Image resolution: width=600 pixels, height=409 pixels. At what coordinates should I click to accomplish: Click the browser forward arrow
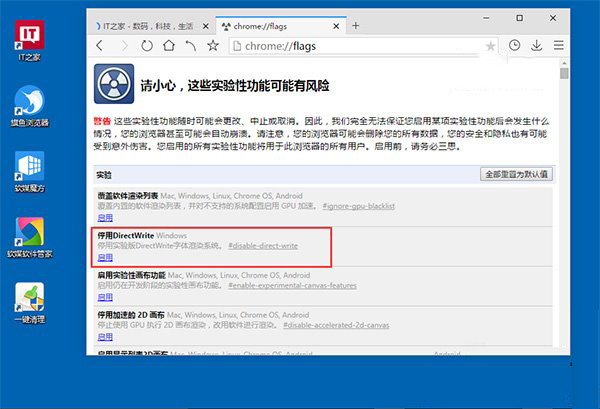click(x=124, y=46)
